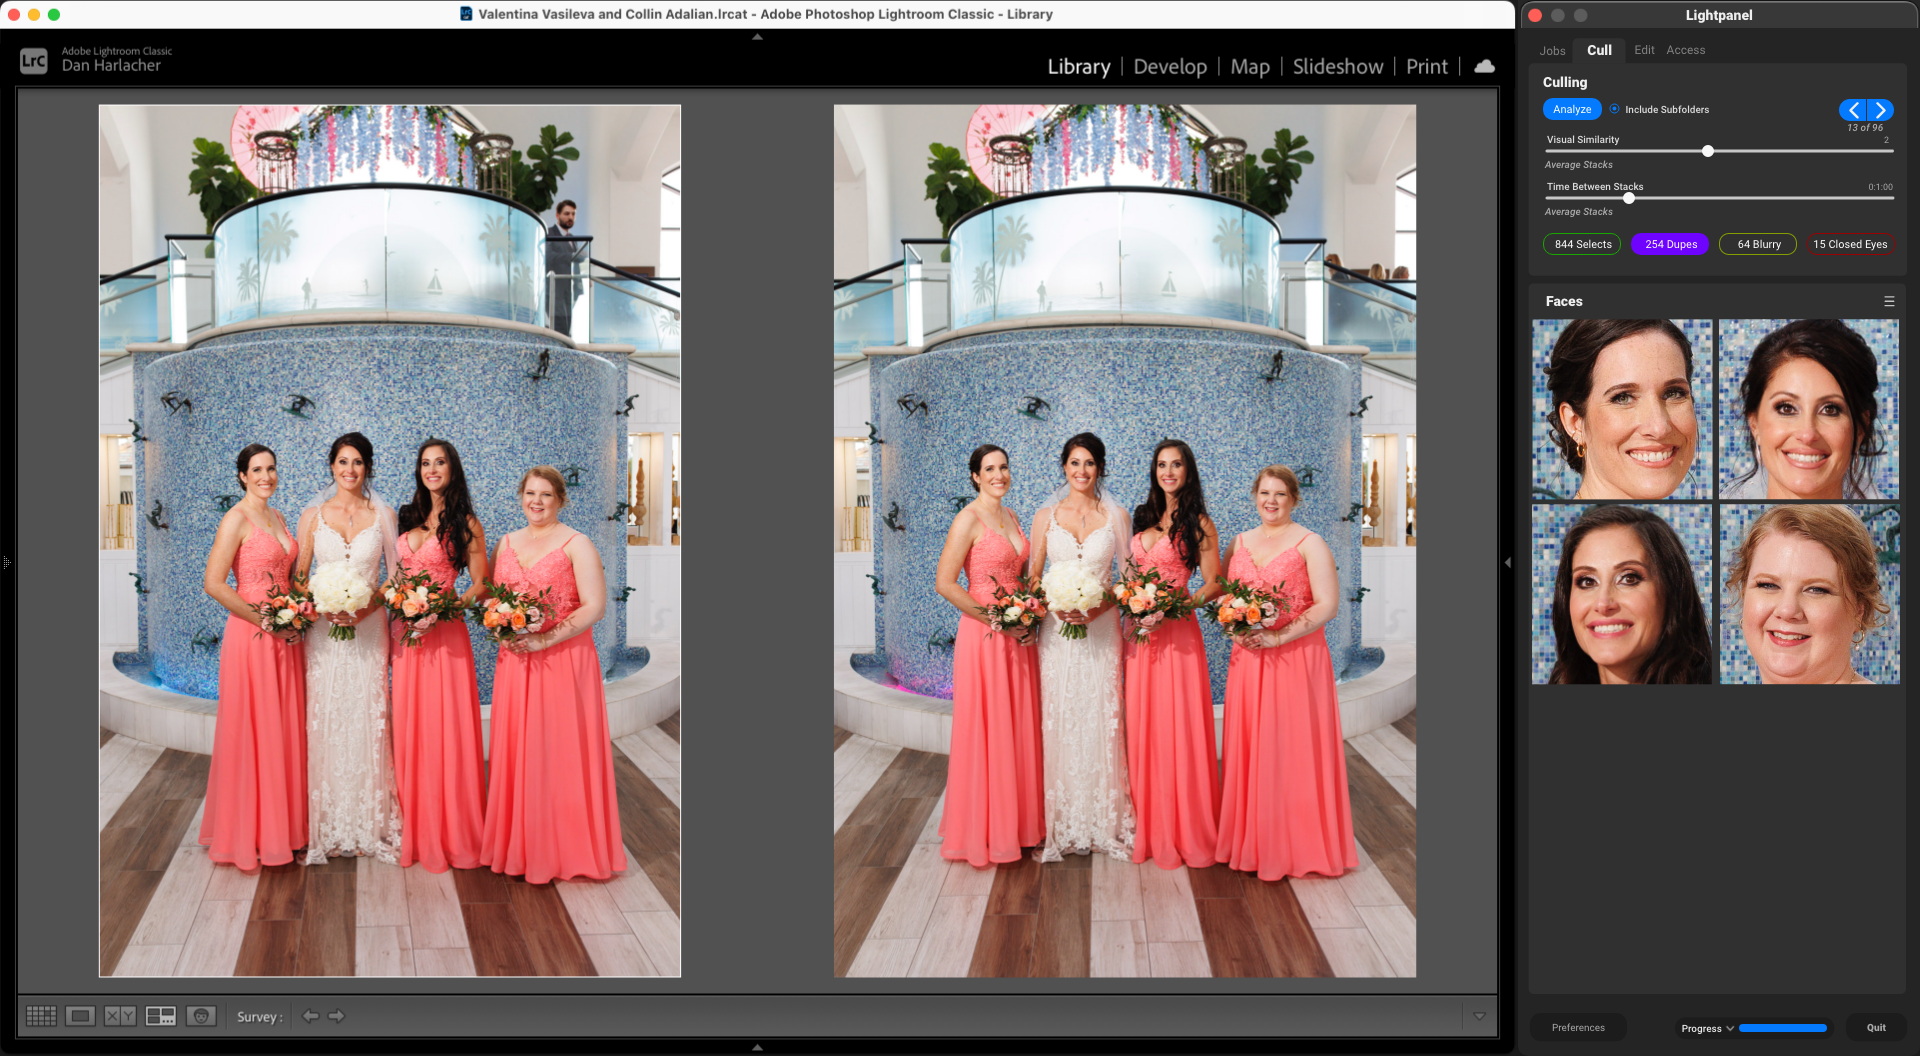
Task: Go to previous stack with left chevron
Action: point(1853,110)
